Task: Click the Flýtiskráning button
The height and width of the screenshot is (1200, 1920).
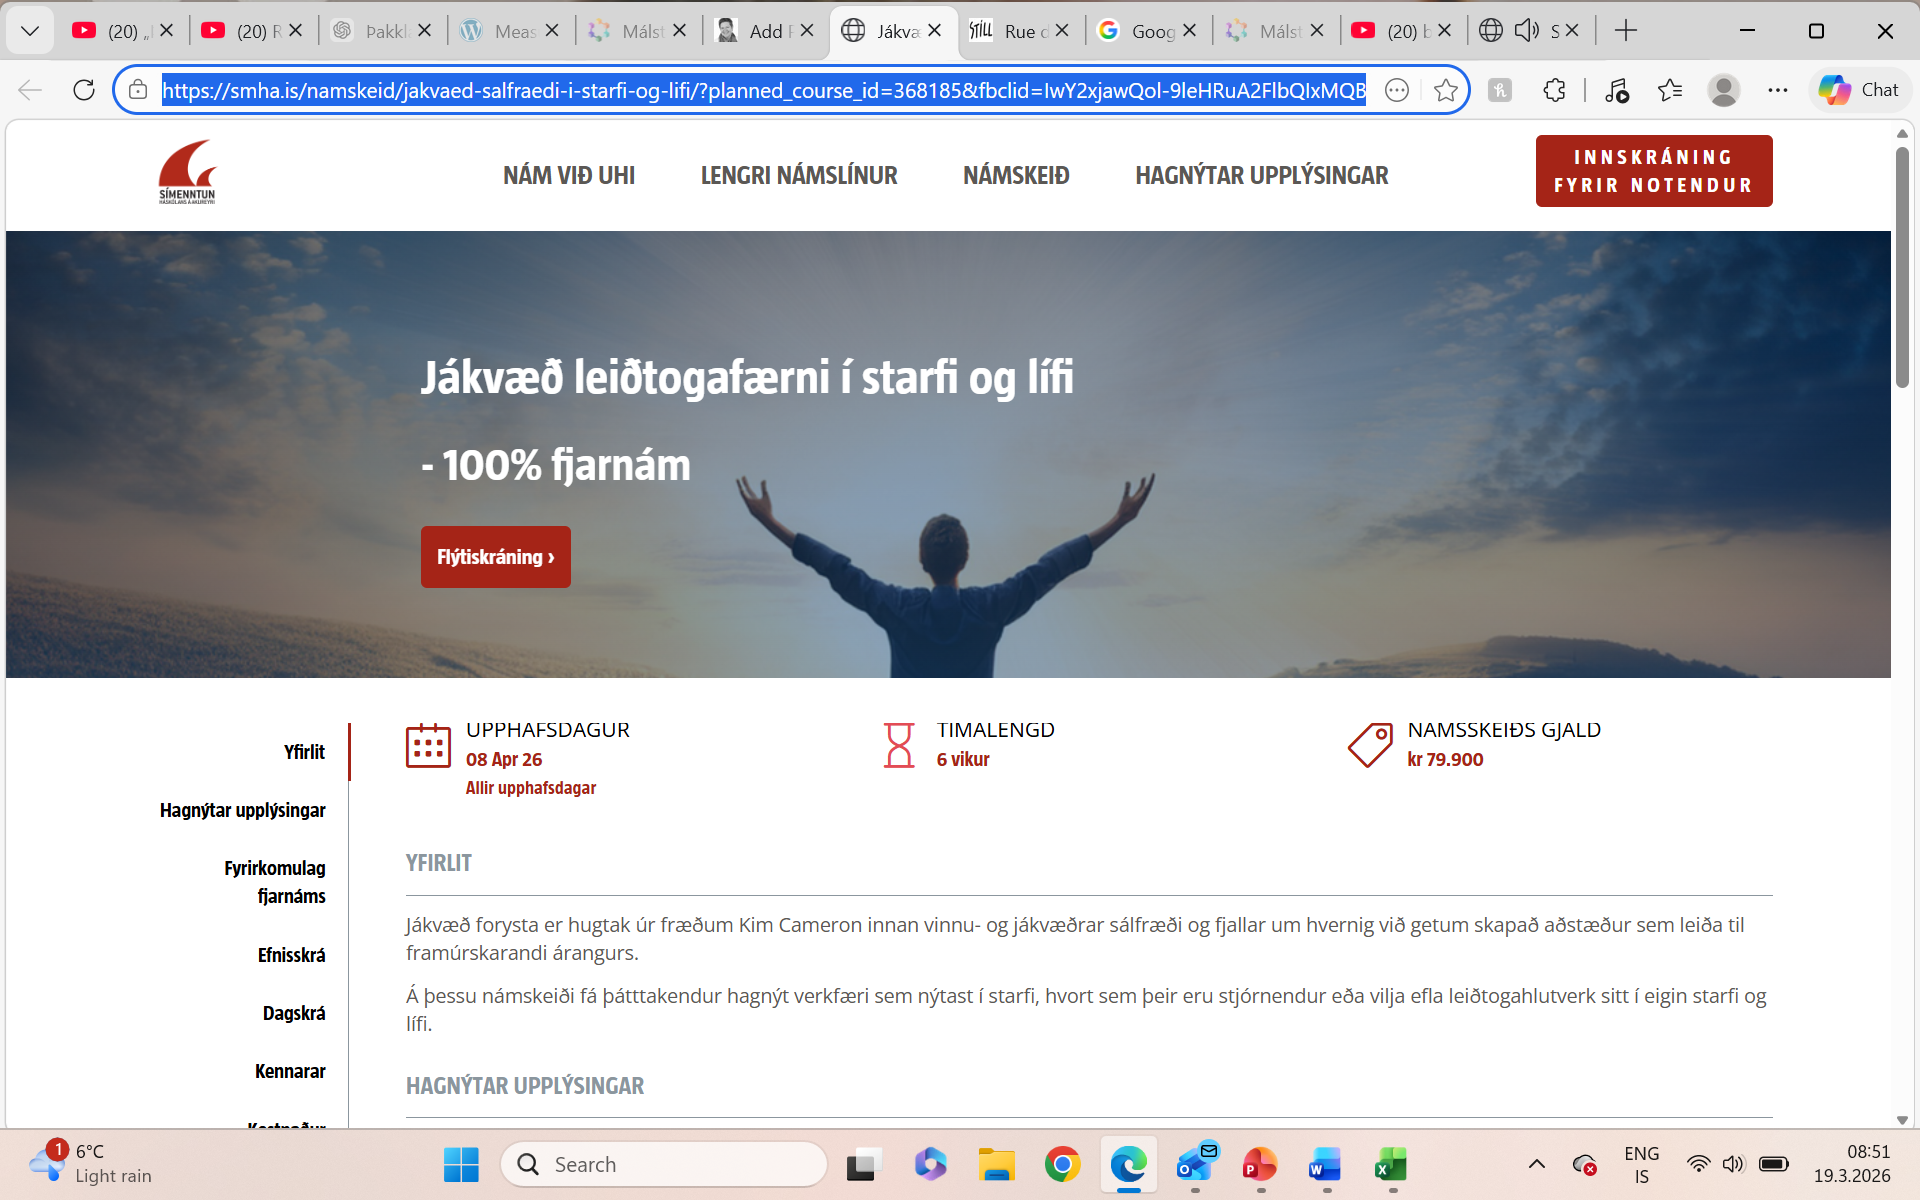Action: pos(495,557)
